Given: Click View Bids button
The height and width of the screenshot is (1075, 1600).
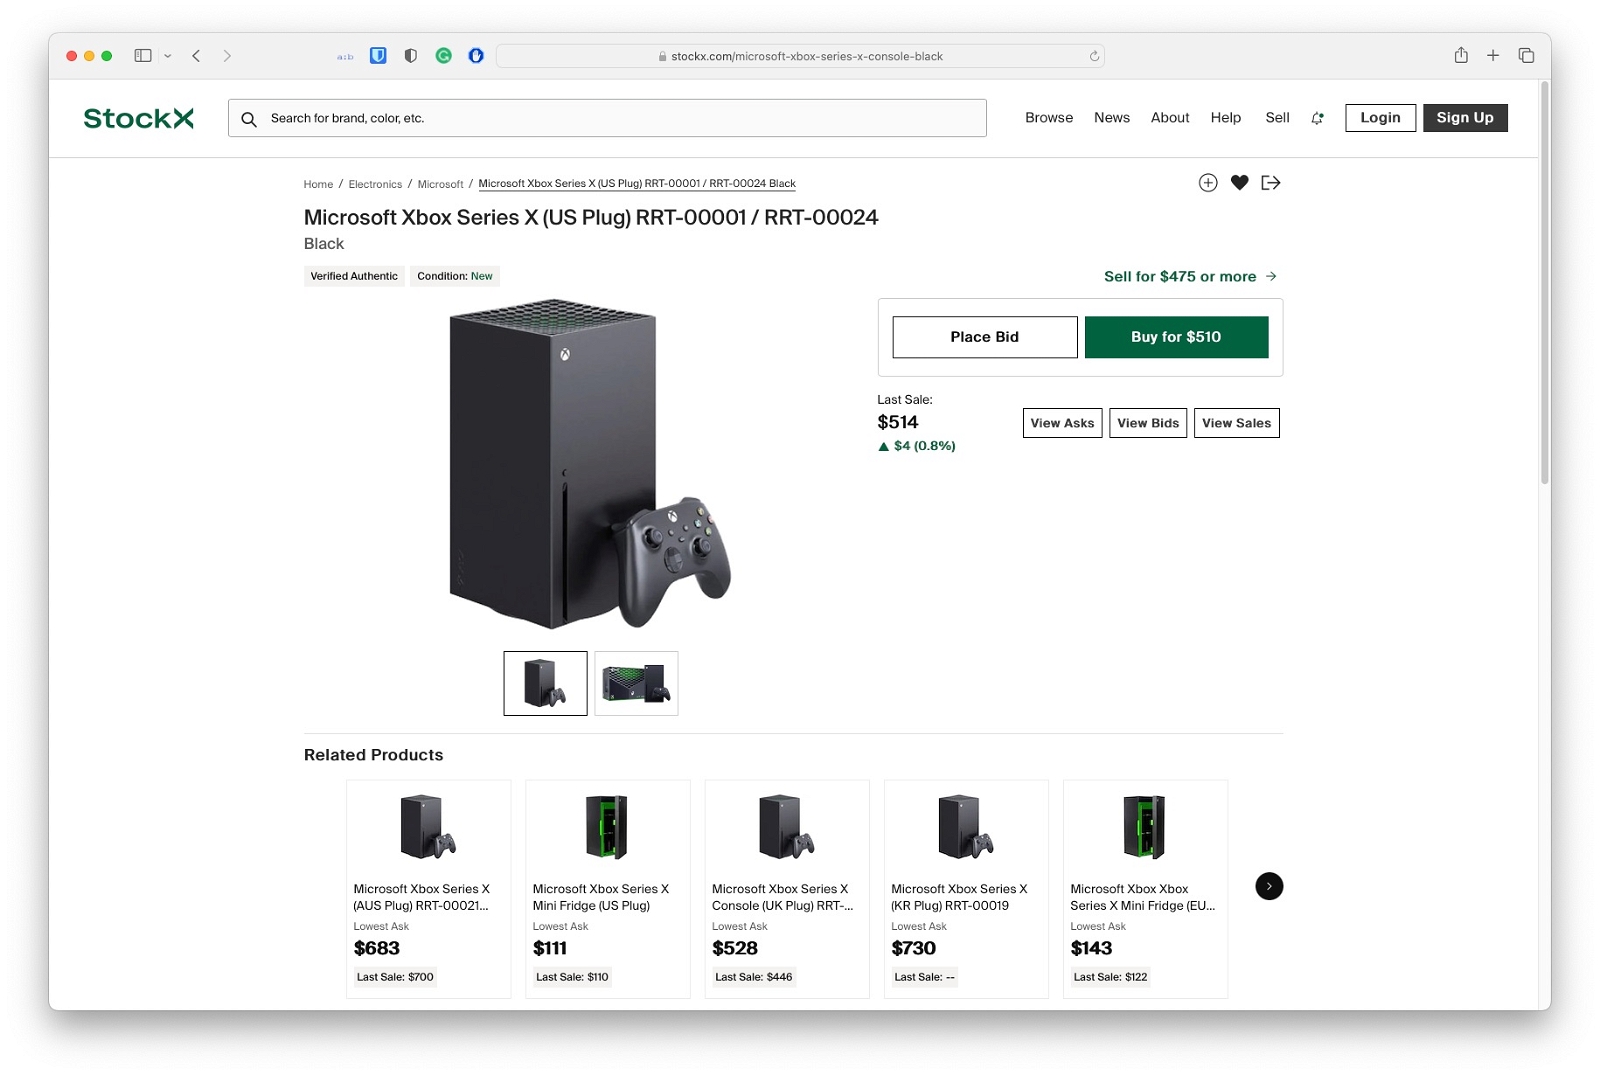Looking at the screenshot, I should click(x=1148, y=423).
